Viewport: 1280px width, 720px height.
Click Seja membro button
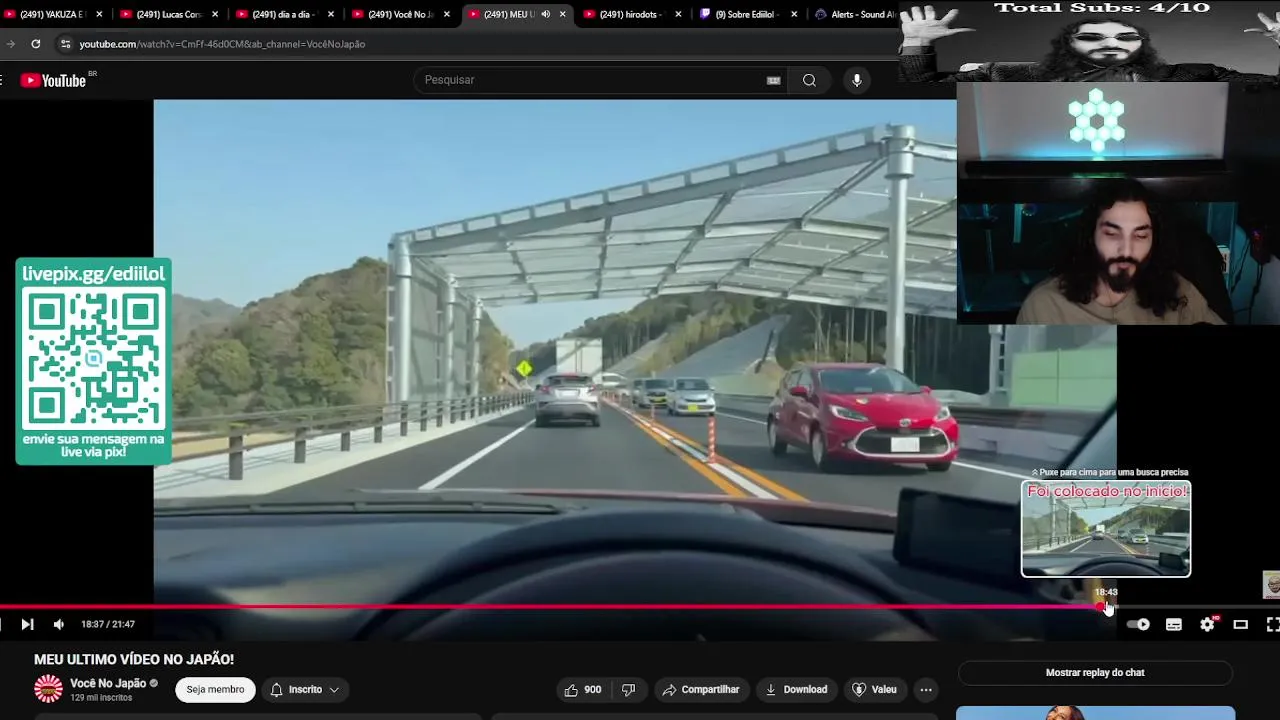(x=215, y=689)
